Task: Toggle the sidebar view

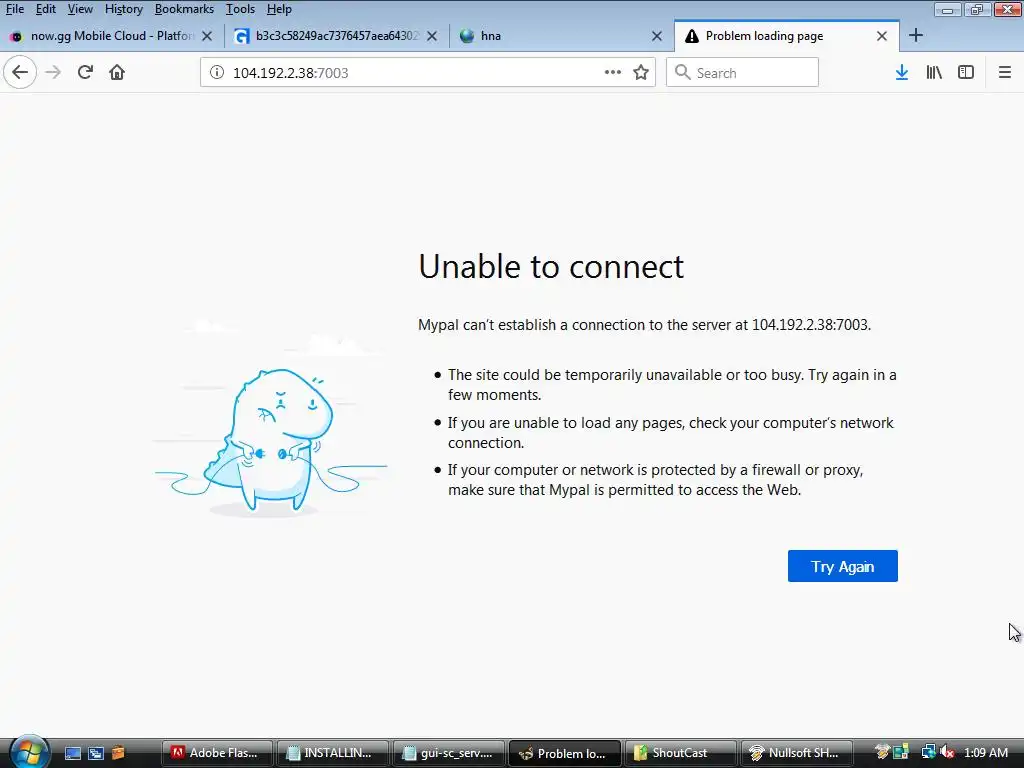Action: click(x=966, y=72)
